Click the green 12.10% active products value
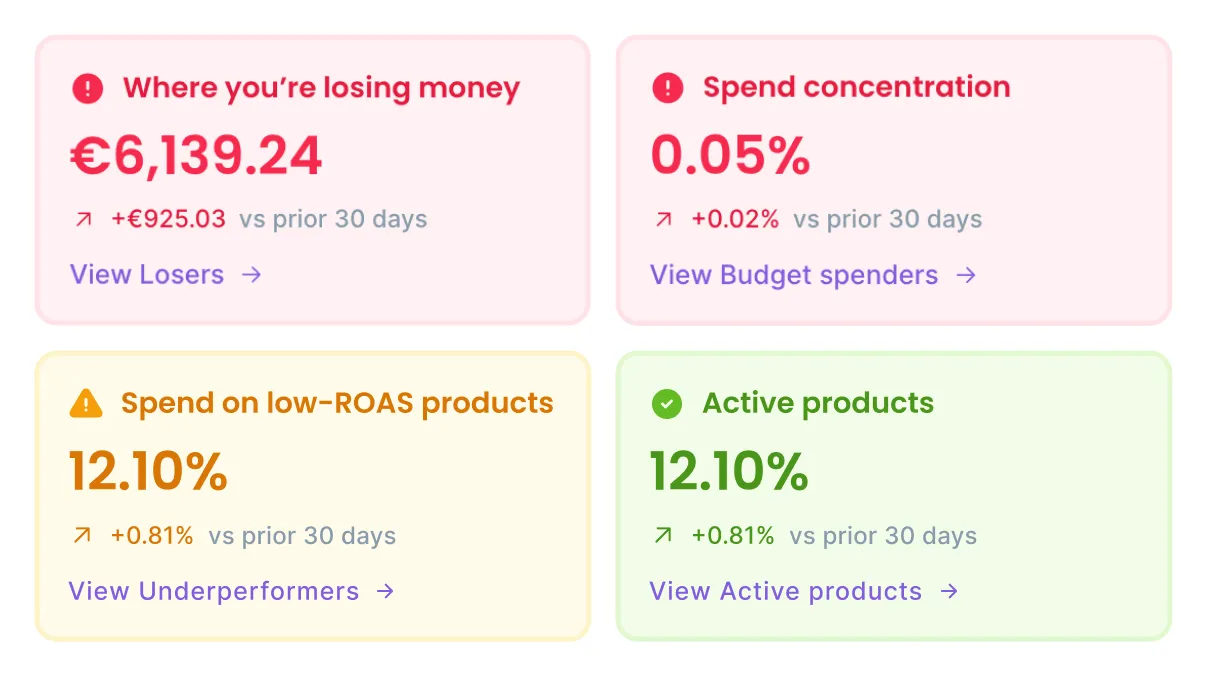This screenshot has width=1205, height=676. coord(729,472)
